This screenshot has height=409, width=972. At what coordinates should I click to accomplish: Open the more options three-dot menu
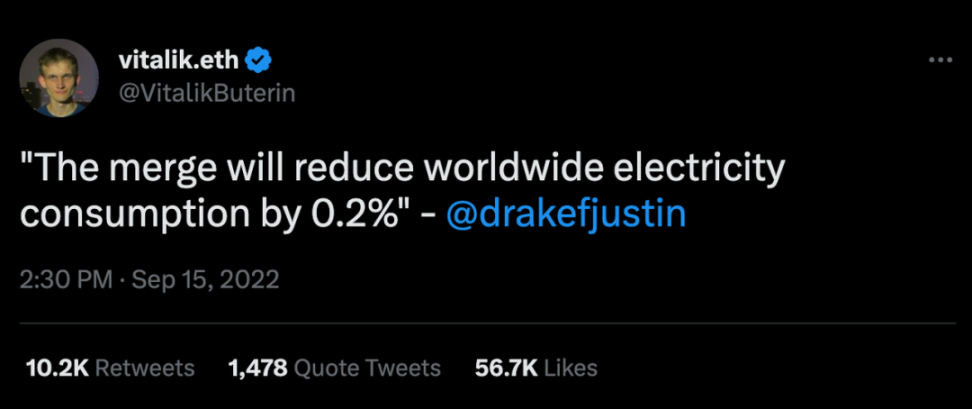pos(940,60)
